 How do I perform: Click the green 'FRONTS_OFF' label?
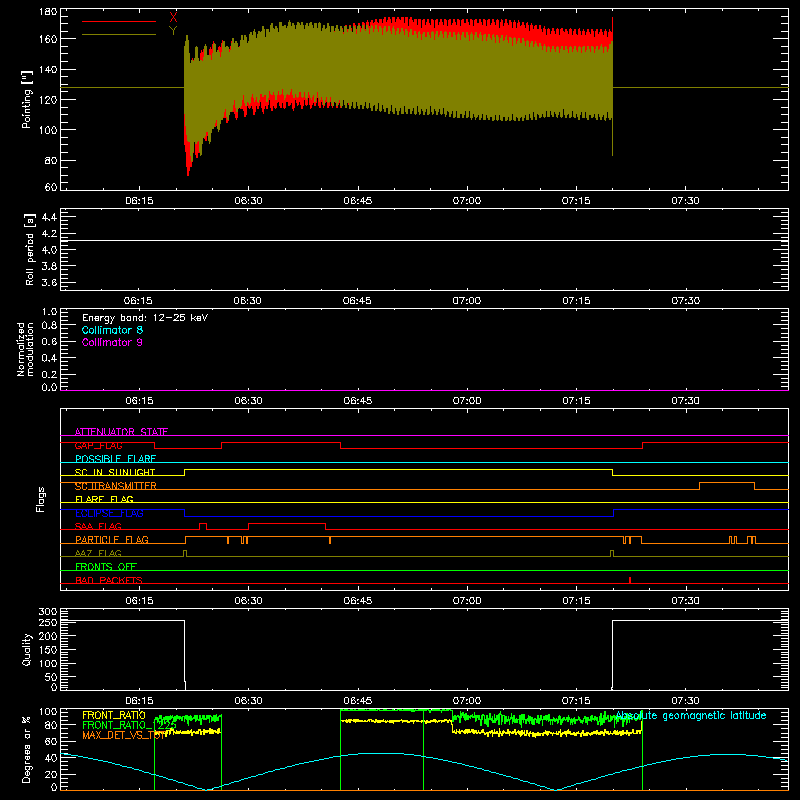point(106,566)
